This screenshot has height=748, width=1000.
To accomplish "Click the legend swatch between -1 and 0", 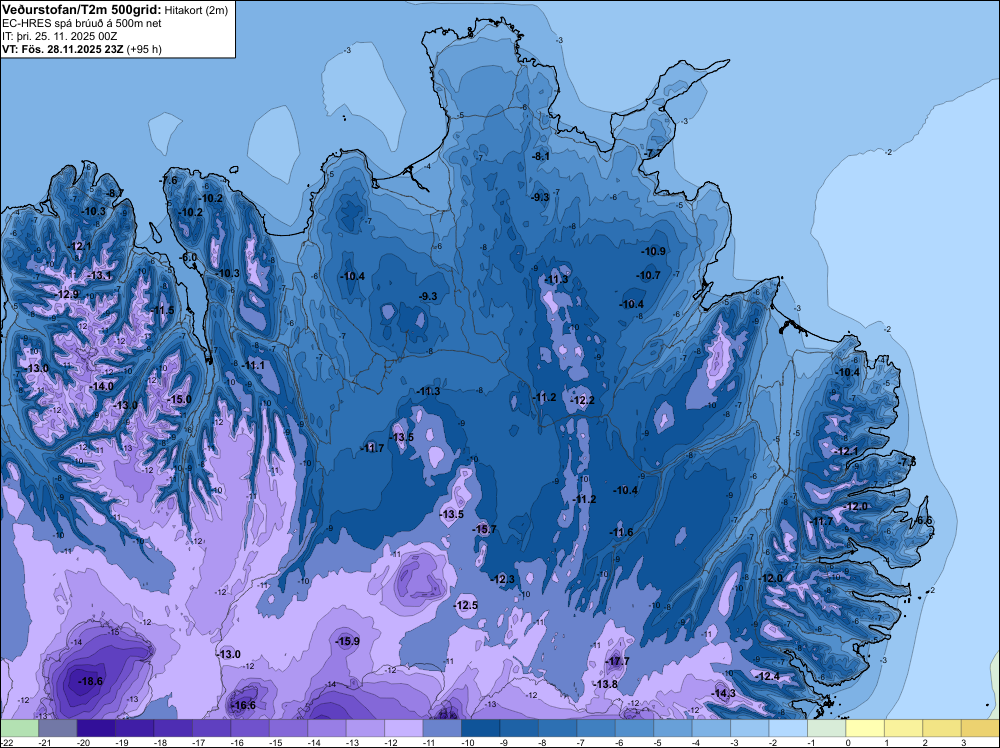I will (827, 729).
